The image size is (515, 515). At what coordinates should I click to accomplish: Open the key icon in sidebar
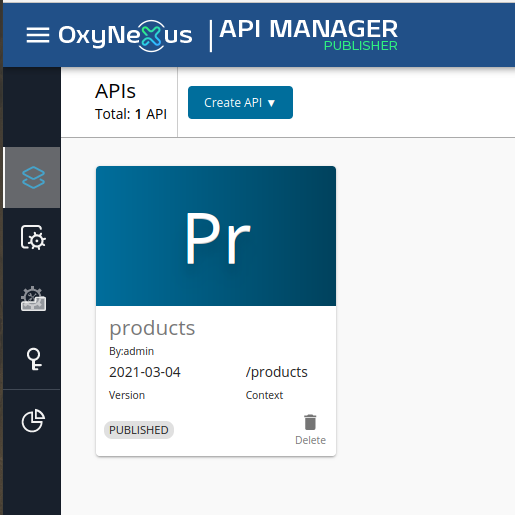point(34,359)
